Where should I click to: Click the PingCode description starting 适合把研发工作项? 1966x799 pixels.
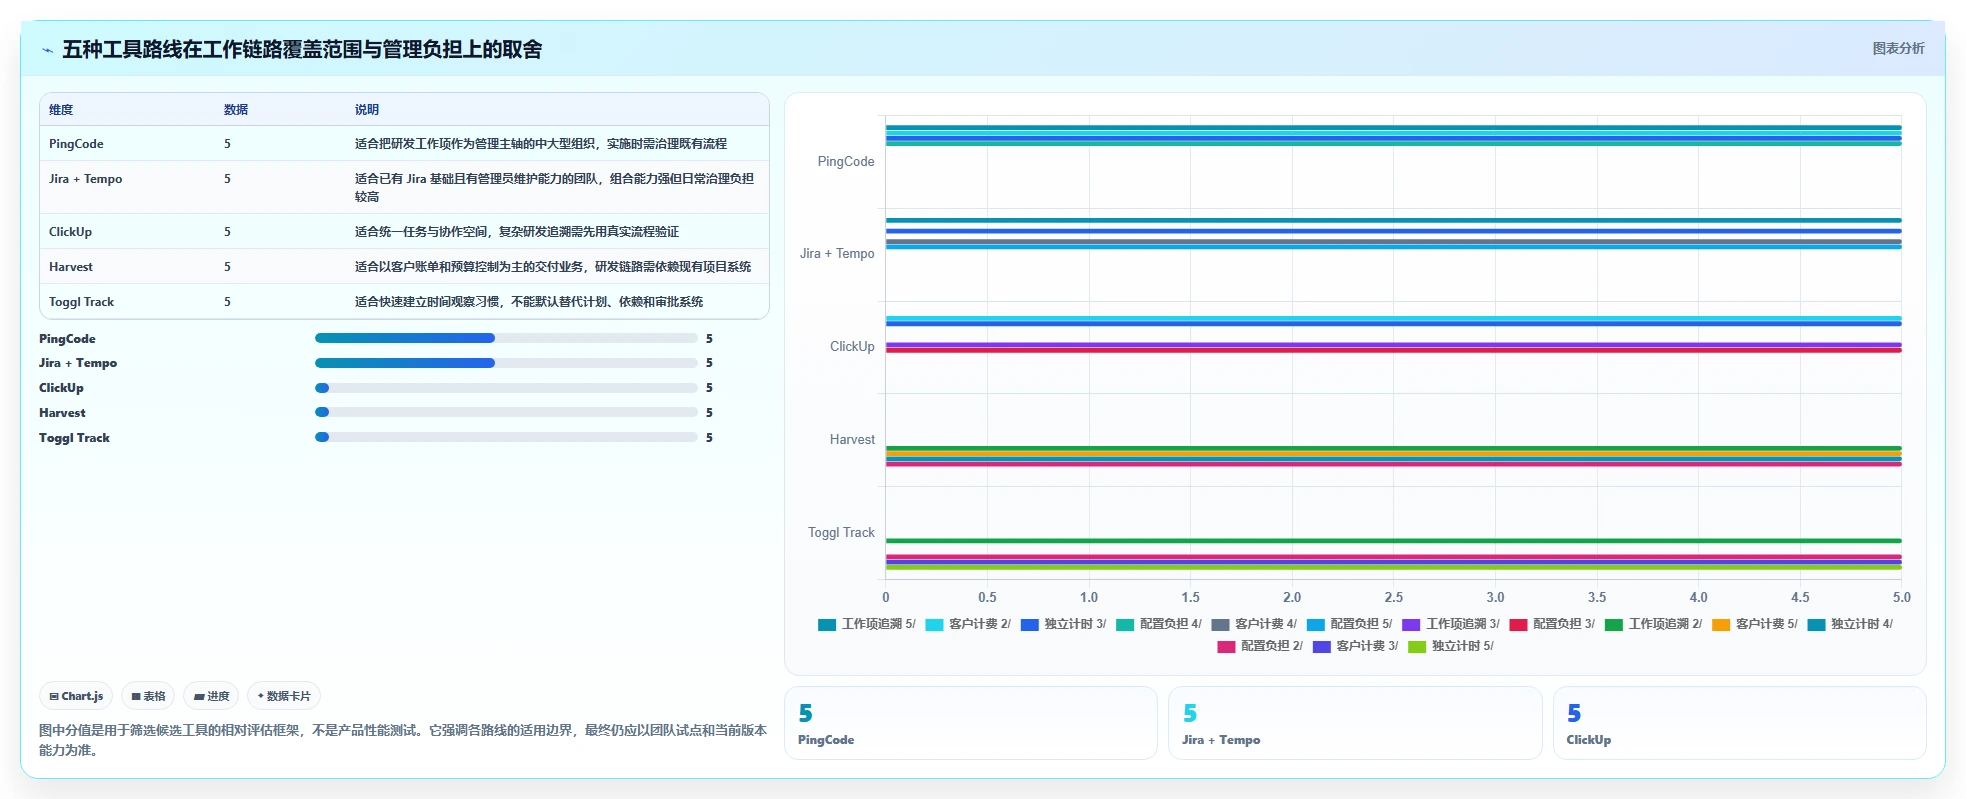[x=541, y=144]
